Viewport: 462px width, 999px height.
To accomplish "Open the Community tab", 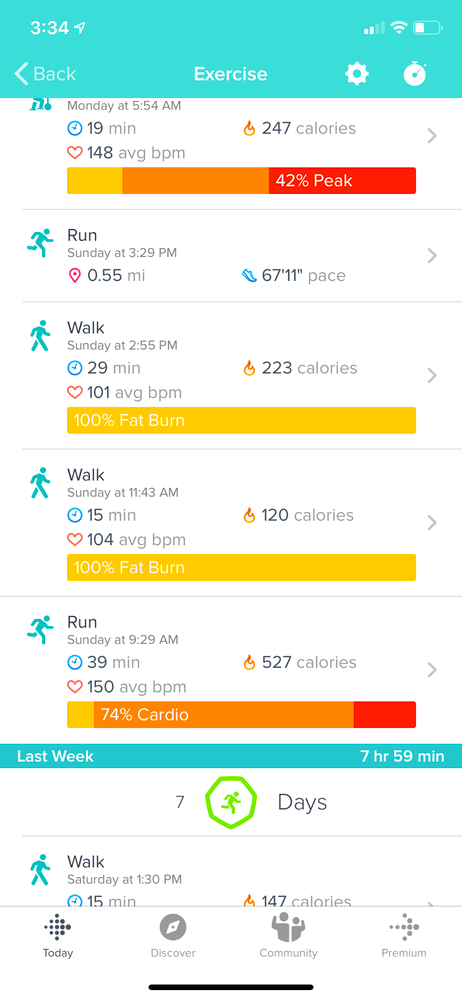I will pos(288,937).
